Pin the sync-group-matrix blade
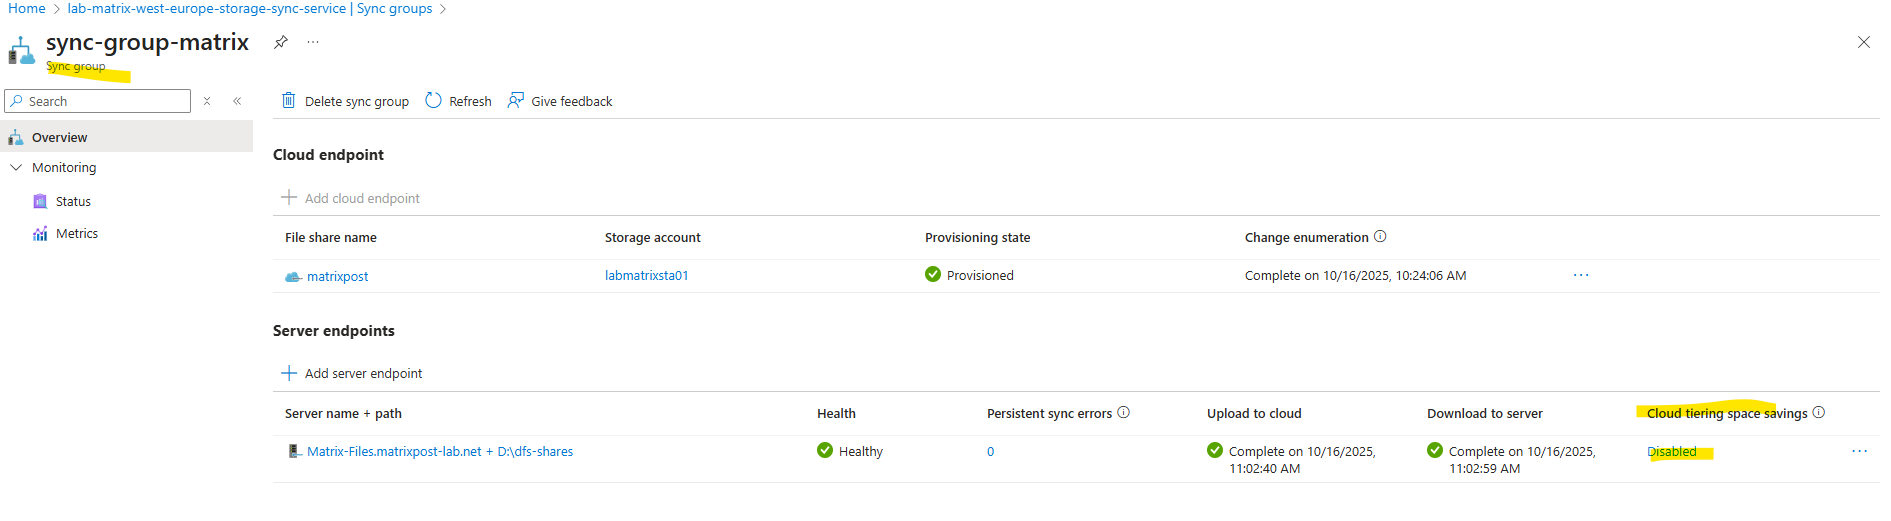The width and height of the screenshot is (1891, 521). click(281, 42)
